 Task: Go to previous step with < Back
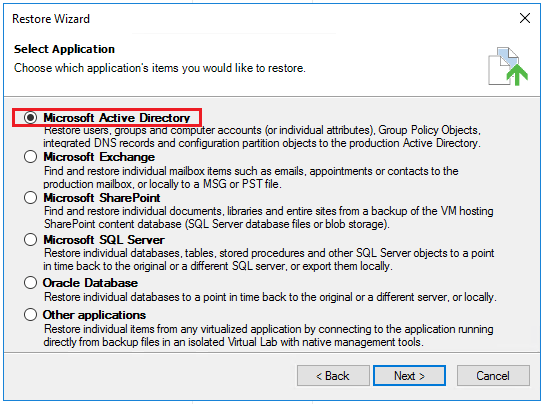click(333, 375)
